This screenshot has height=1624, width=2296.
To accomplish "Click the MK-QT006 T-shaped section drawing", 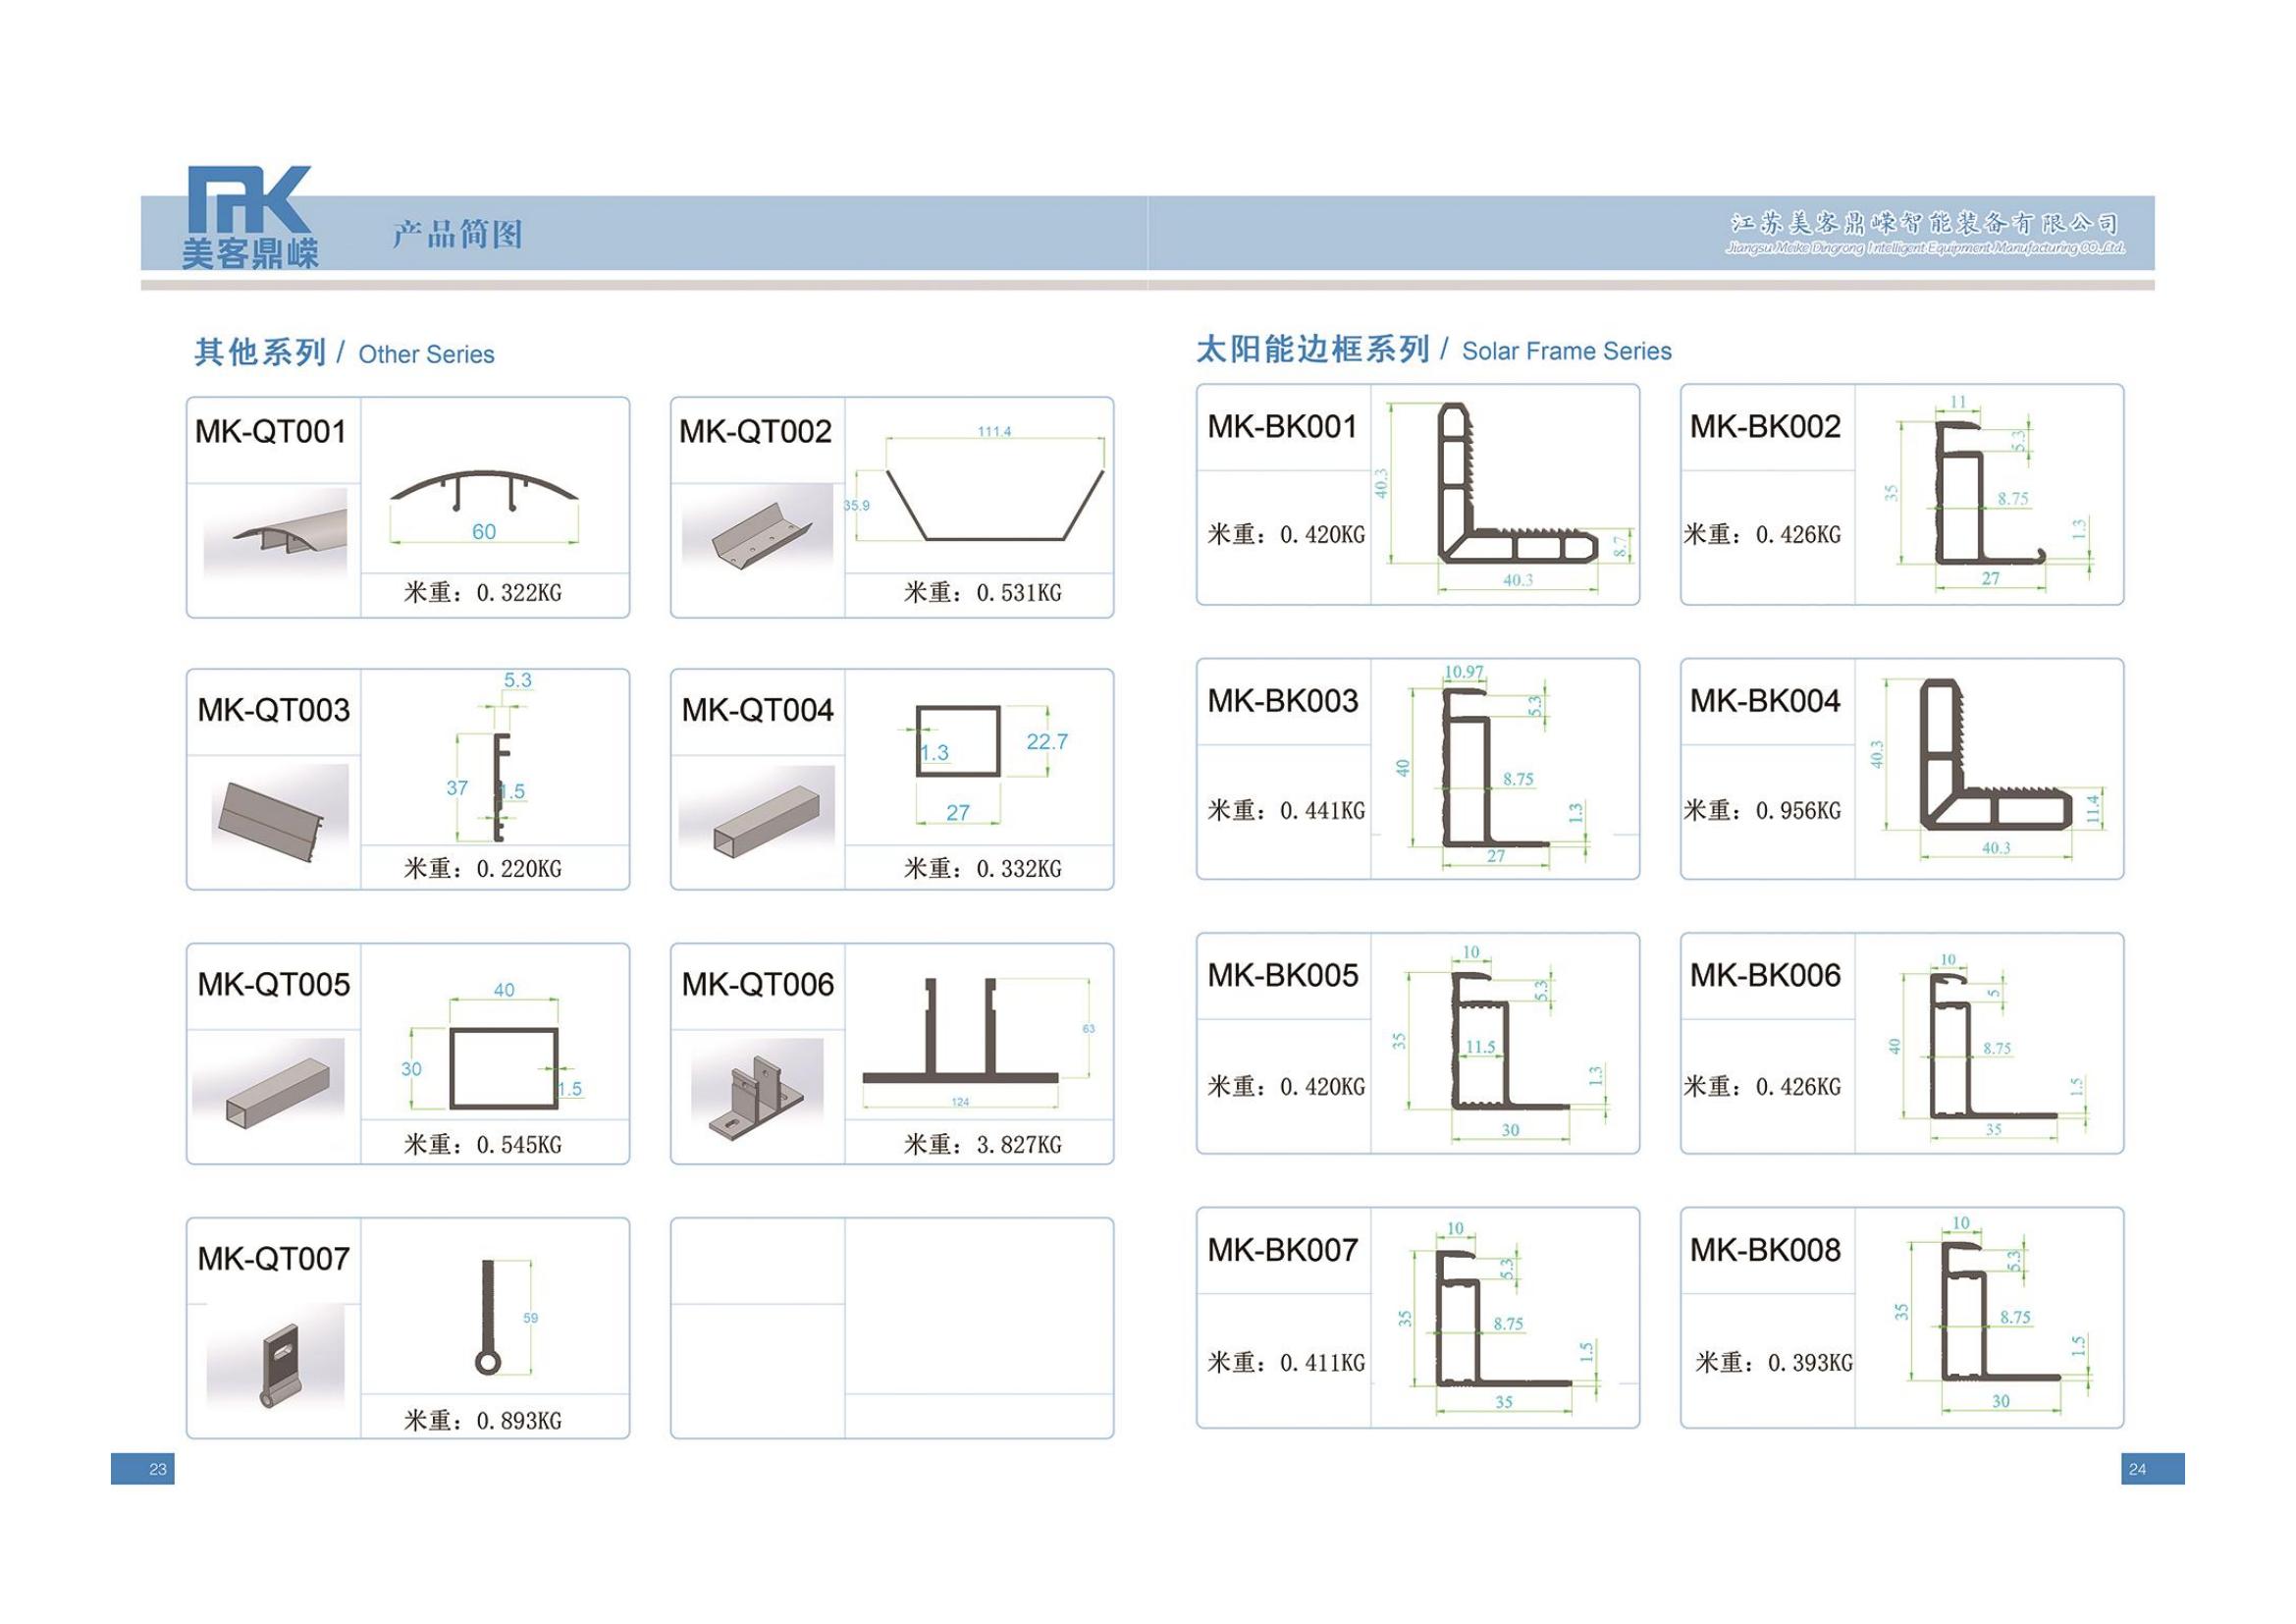I will 960,1035.
